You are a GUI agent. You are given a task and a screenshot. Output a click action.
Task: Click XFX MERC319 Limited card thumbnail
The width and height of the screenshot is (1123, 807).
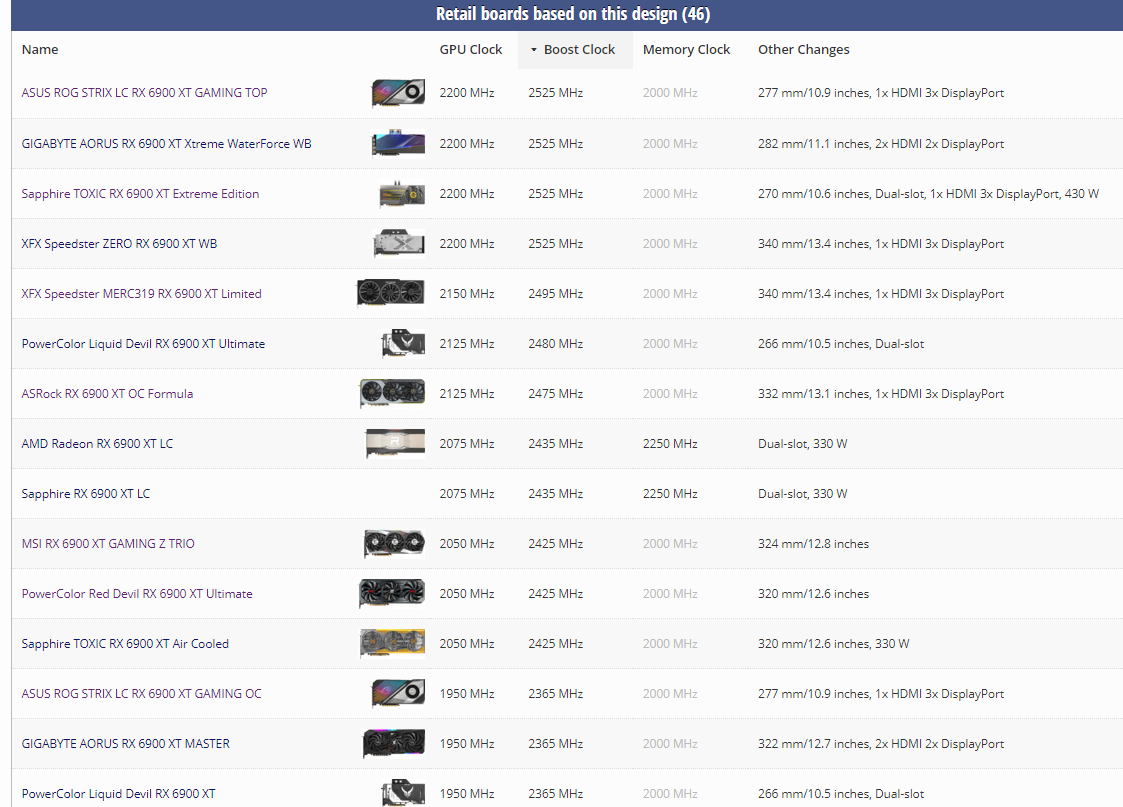(x=391, y=293)
